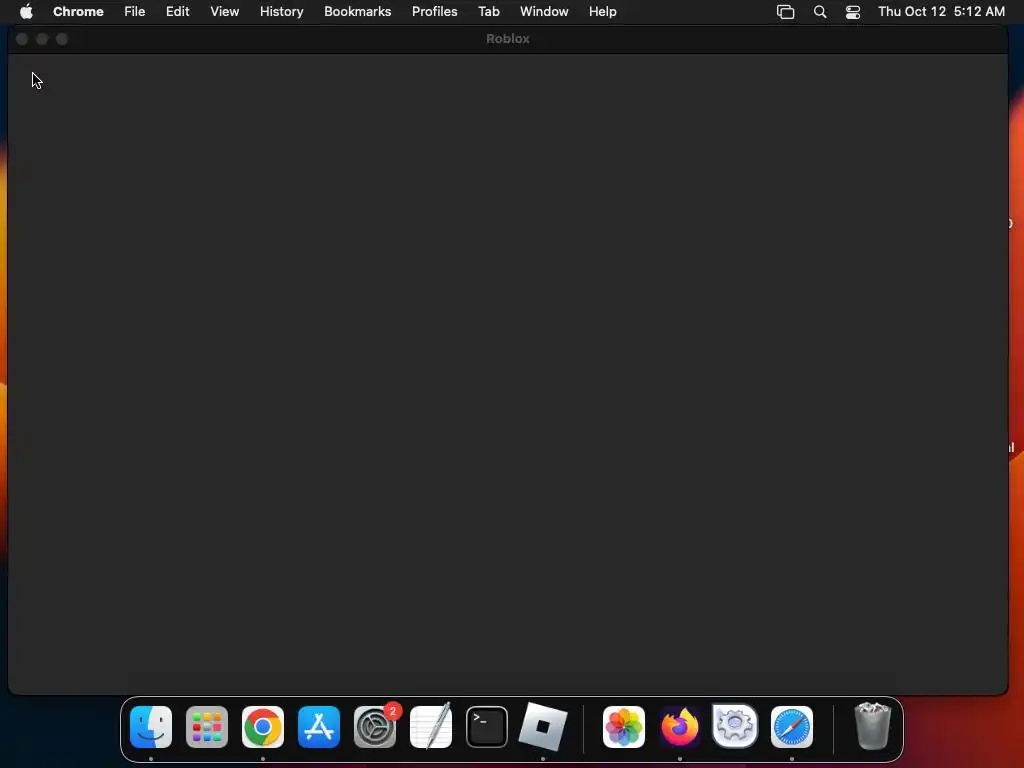This screenshot has height=768, width=1024.
Task: Click the Roblox window title text
Action: pyautogui.click(x=507, y=39)
